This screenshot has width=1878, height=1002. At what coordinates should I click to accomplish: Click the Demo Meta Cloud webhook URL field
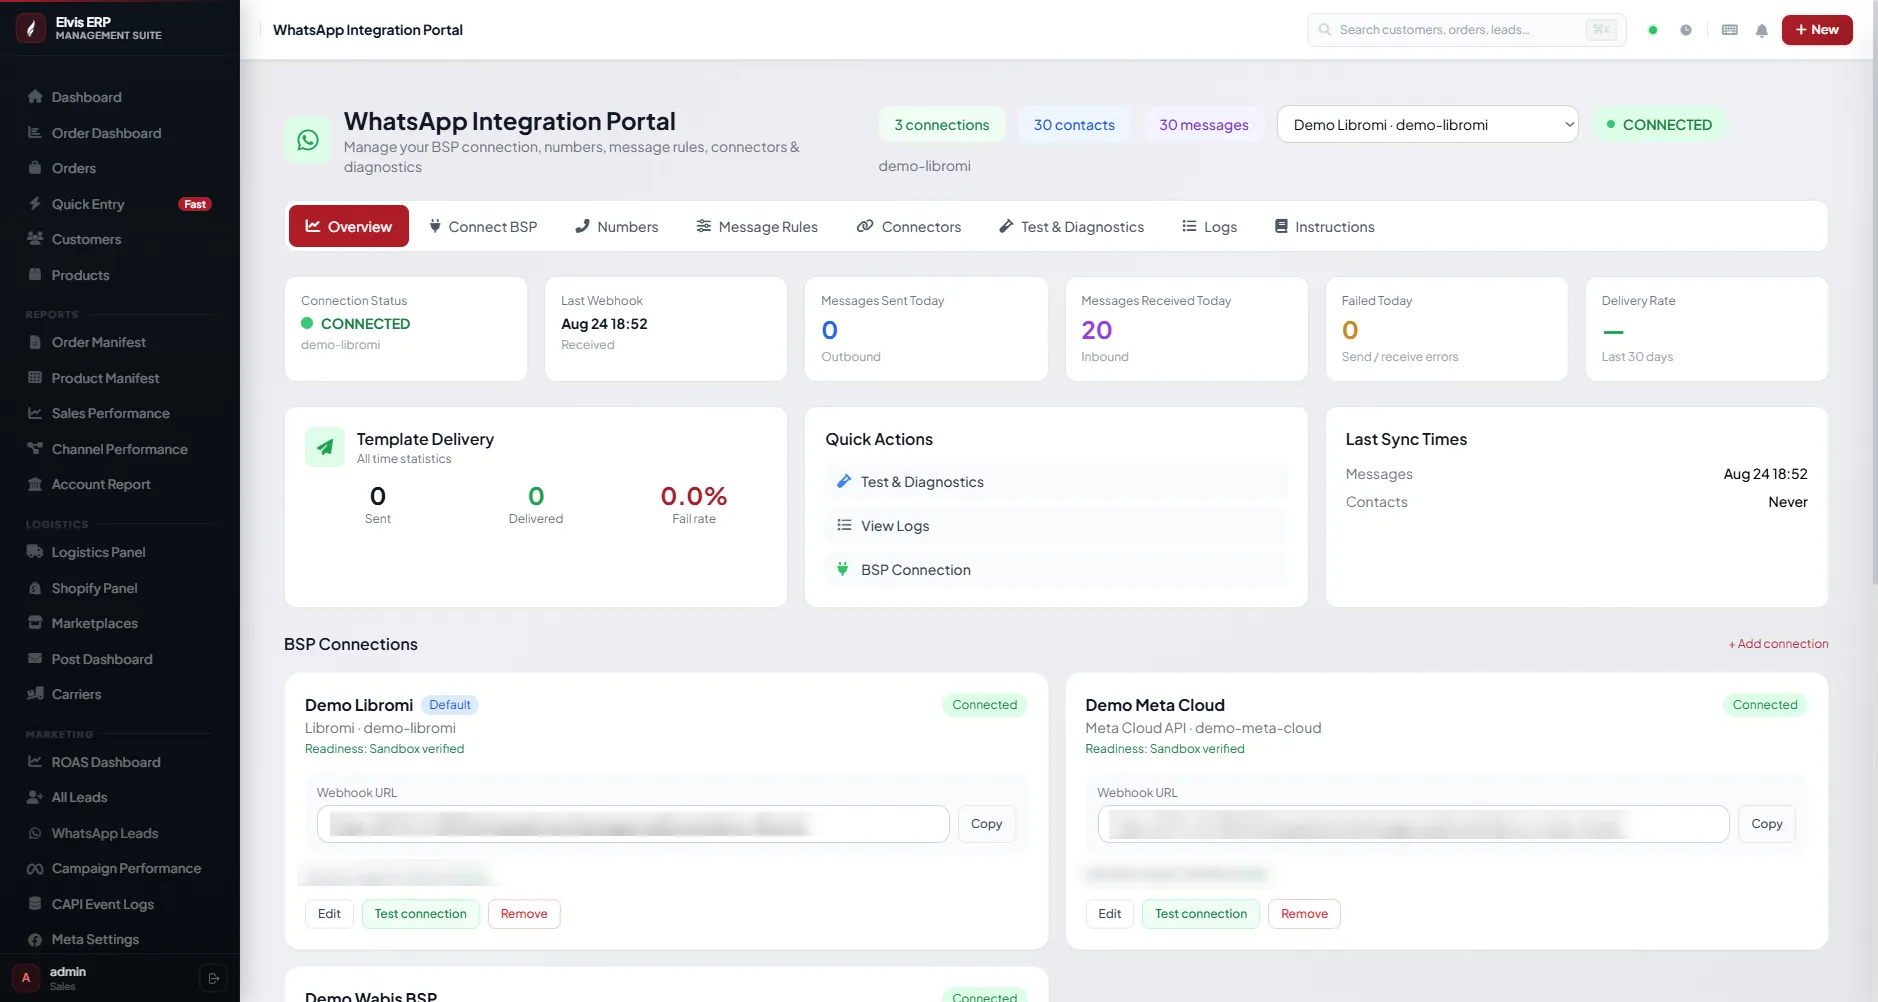tap(1413, 824)
